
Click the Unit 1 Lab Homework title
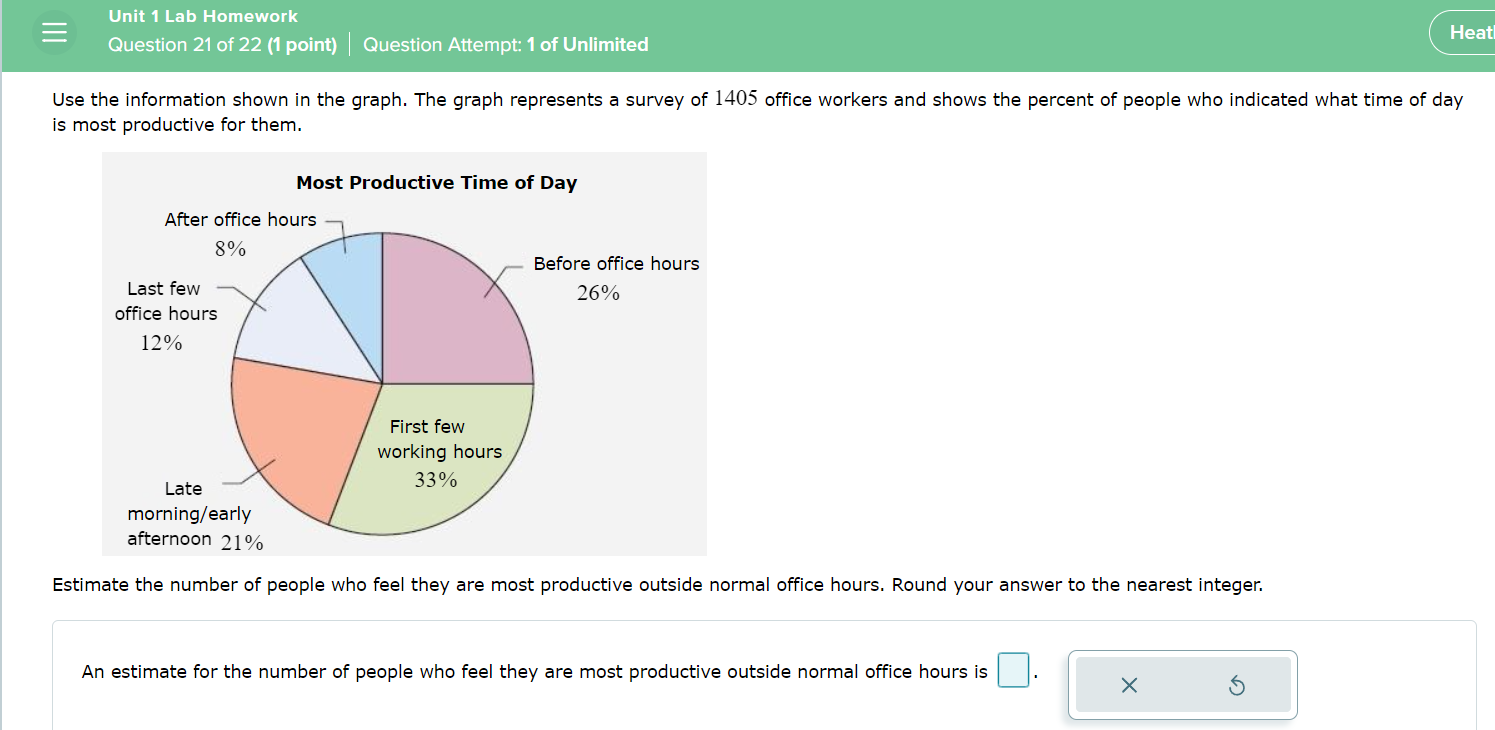(x=203, y=15)
